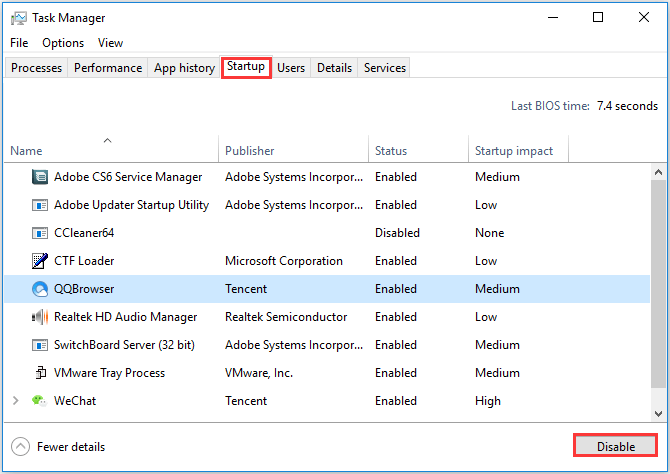
Task: Click the Adobe CS6 Service Manager icon
Action: click(x=40, y=177)
